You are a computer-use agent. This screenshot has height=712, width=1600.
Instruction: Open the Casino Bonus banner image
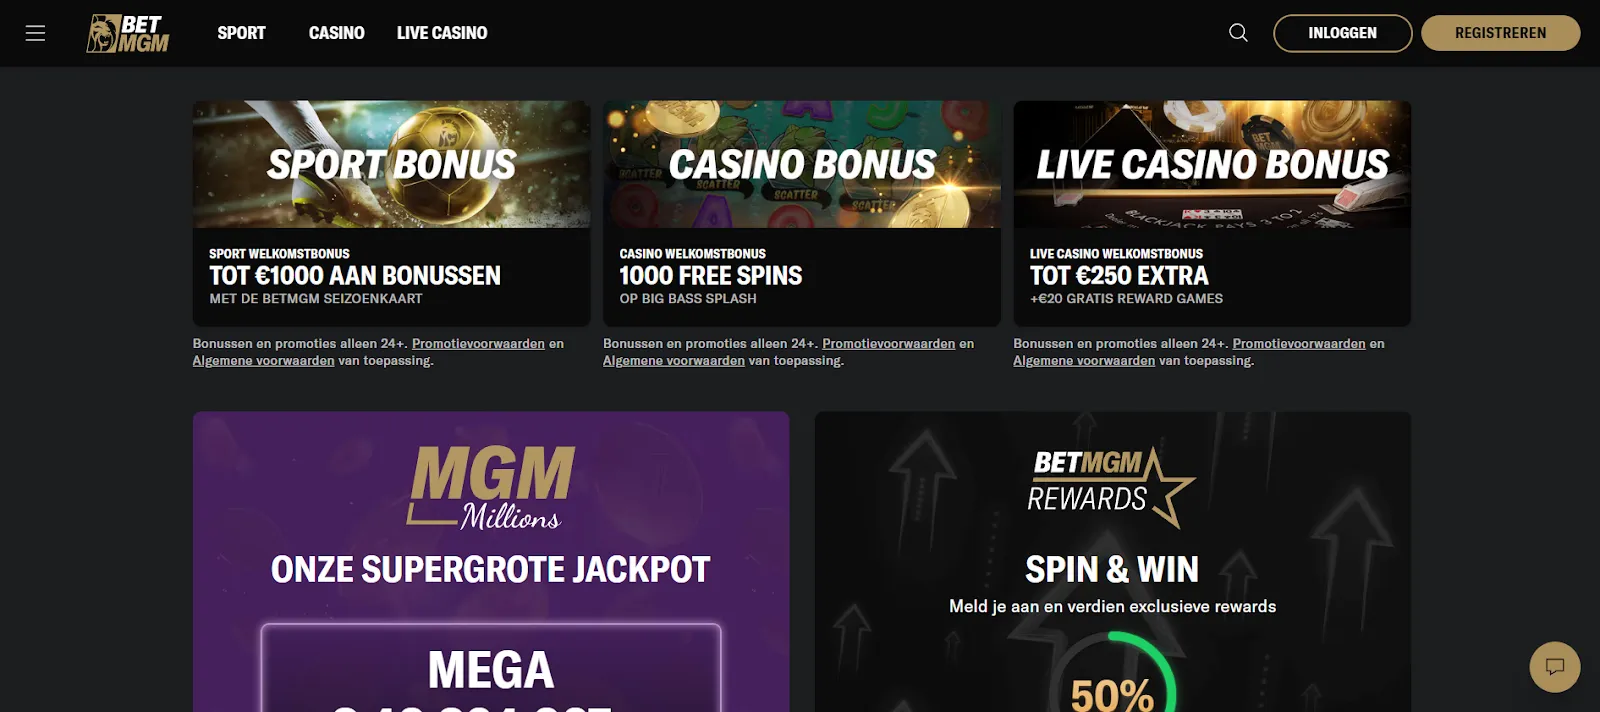point(802,164)
